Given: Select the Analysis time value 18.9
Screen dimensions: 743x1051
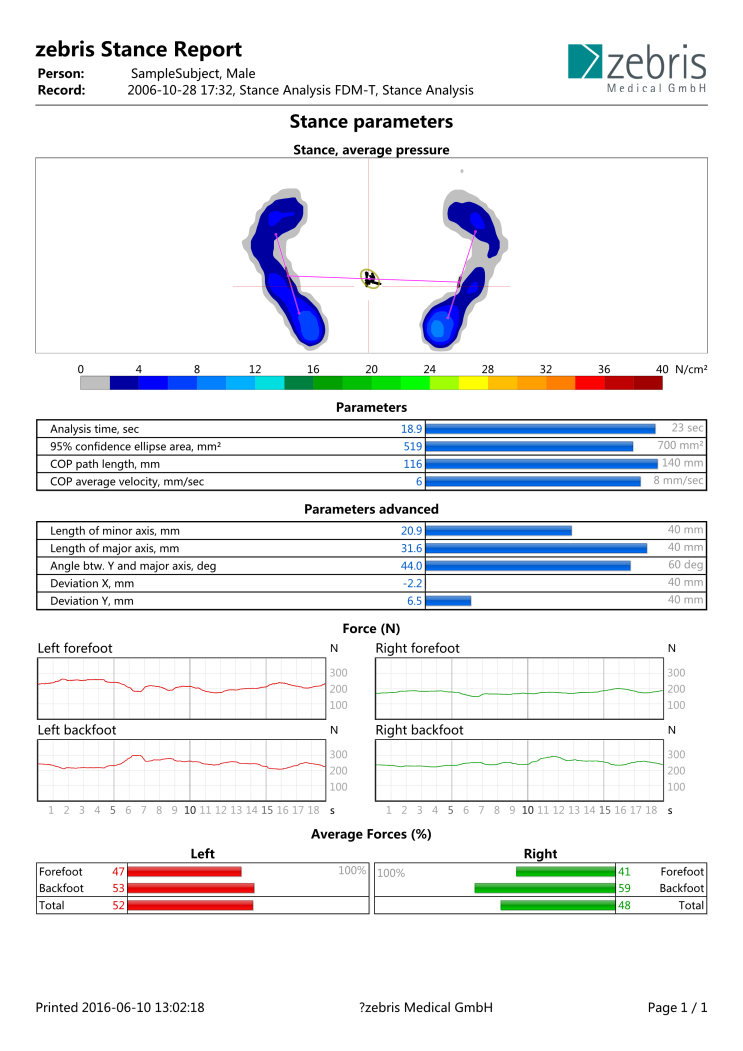Looking at the screenshot, I should tap(412, 429).
